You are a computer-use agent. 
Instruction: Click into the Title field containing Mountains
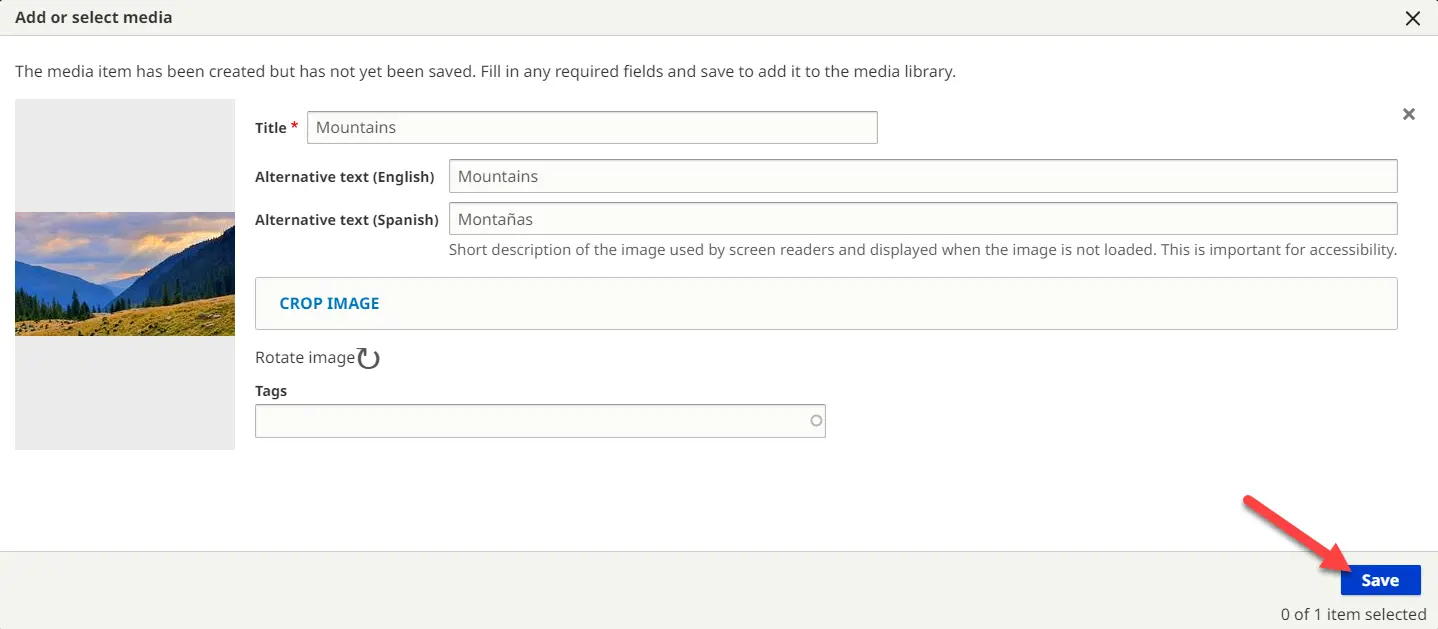point(591,127)
